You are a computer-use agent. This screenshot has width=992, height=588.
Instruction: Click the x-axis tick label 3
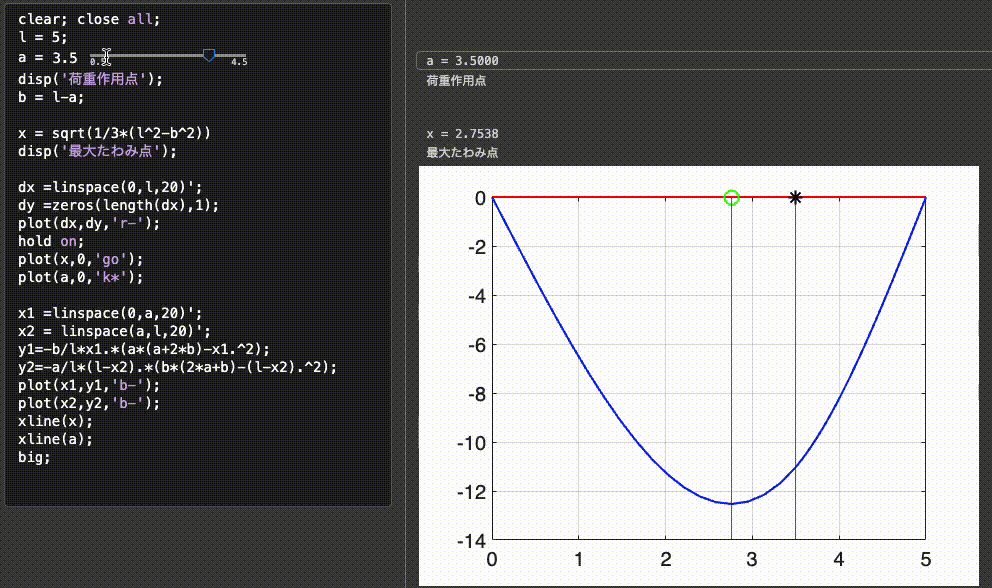pos(752,560)
